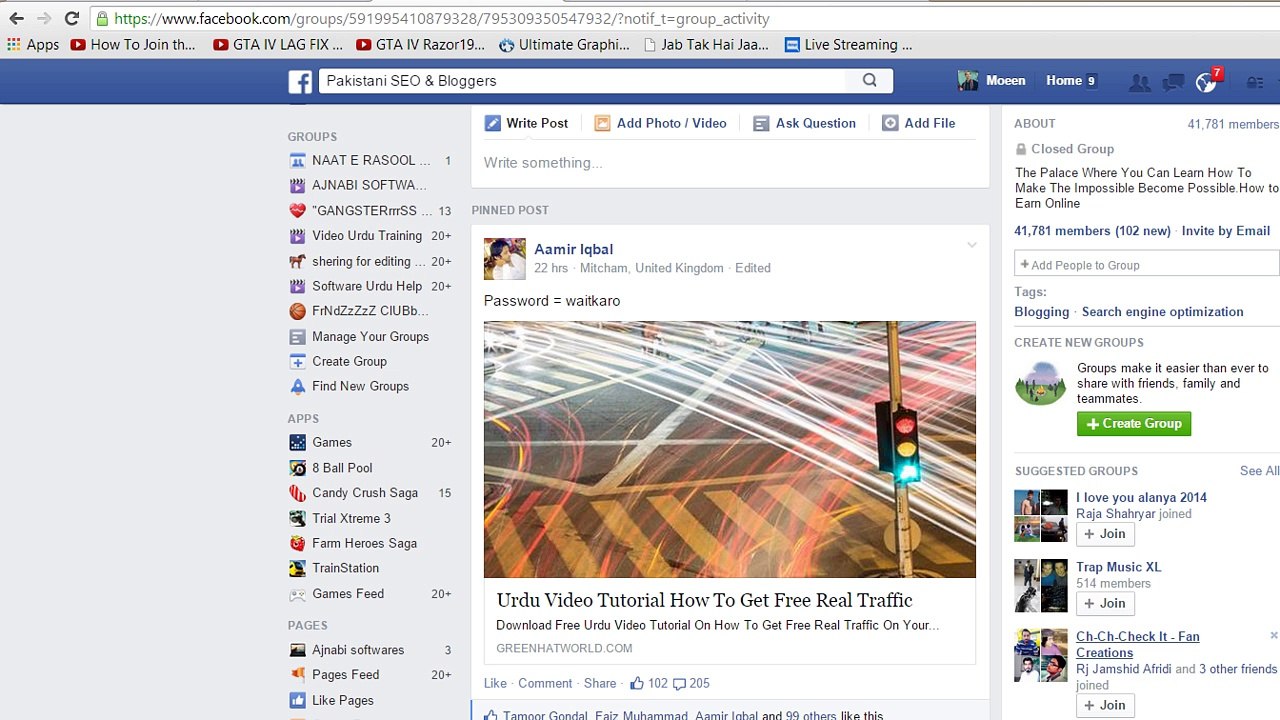Click the Farm Heroes Saga icon

(297, 543)
